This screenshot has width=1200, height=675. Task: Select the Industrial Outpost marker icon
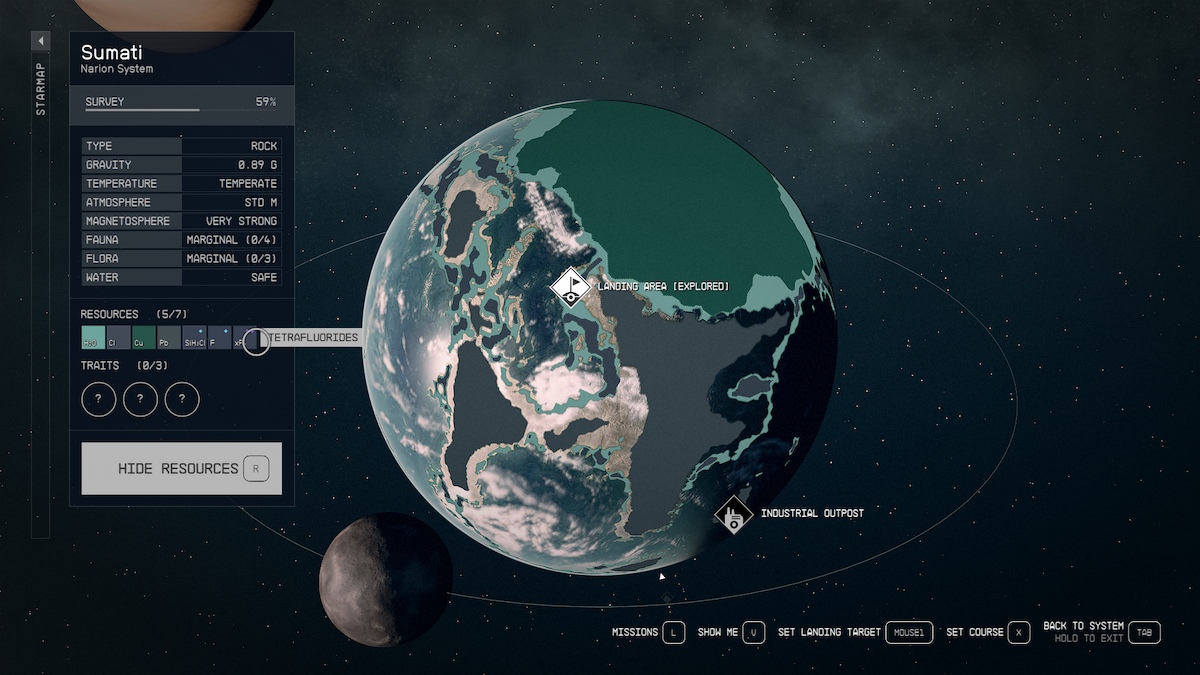tap(734, 515)
